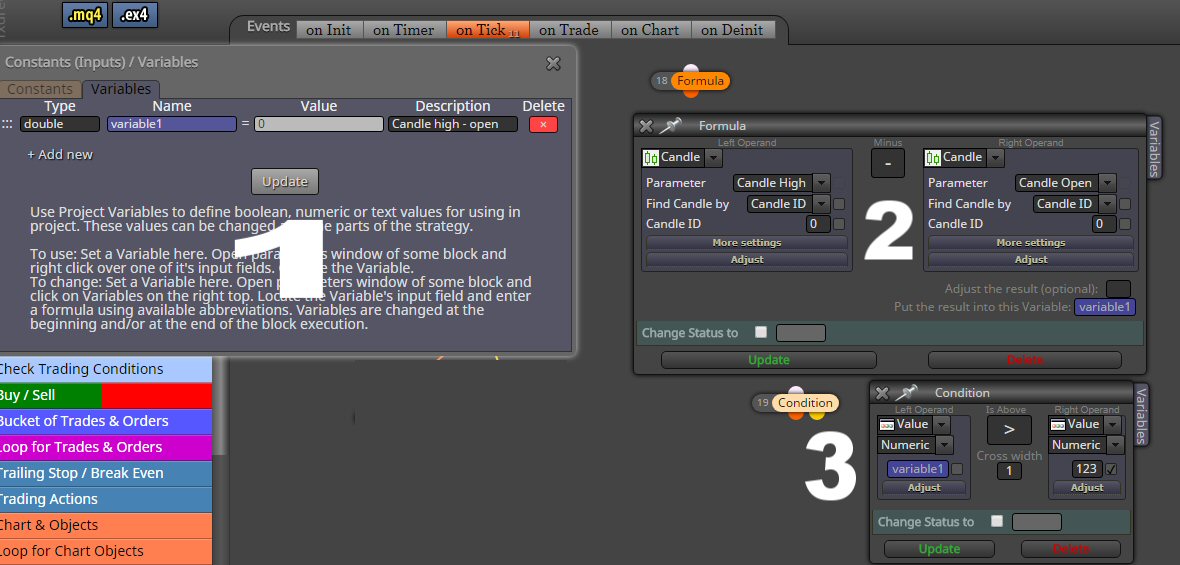Export project as .ex4 file
Screen dimensions: 1180x565
tap(135, 15)
